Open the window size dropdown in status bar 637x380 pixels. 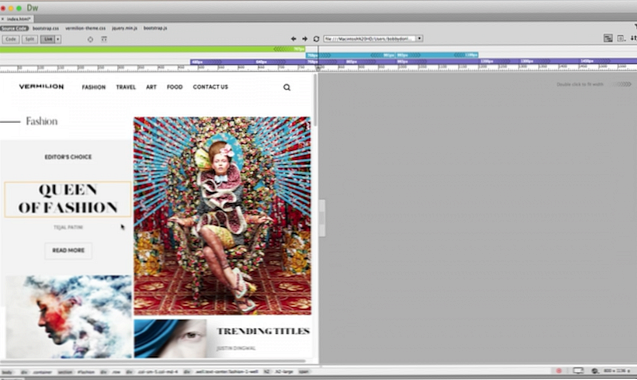[618, 371]
